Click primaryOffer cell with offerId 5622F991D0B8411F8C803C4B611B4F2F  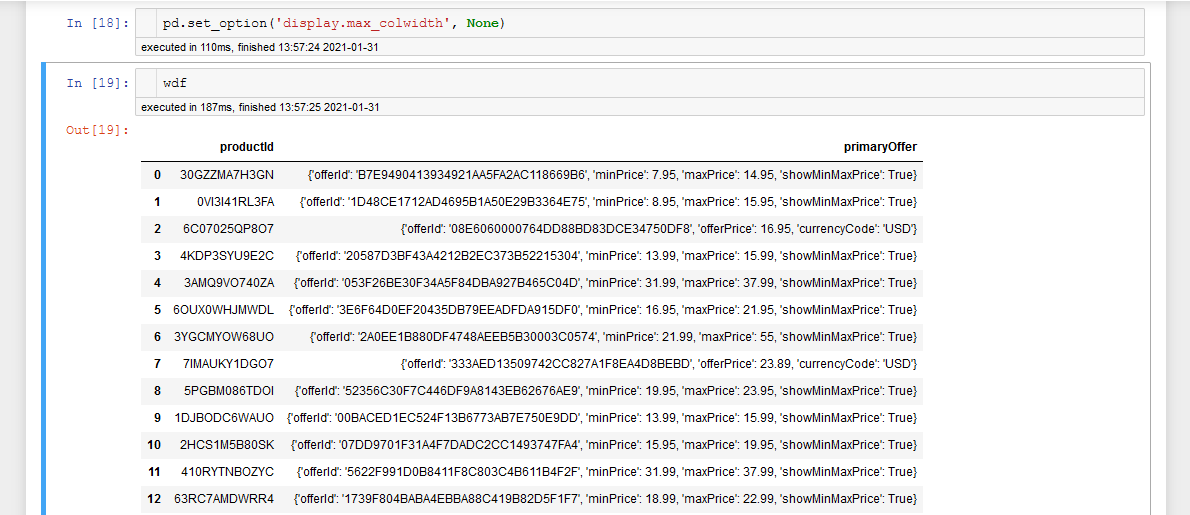[x=607, y=472]
